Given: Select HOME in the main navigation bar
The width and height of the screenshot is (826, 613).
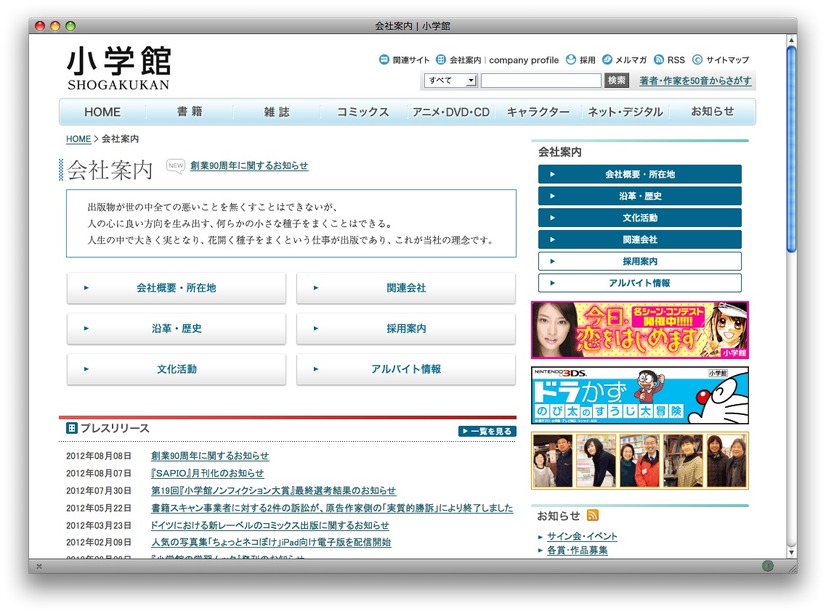Looking at the screenshot, I should coord(102,112).
